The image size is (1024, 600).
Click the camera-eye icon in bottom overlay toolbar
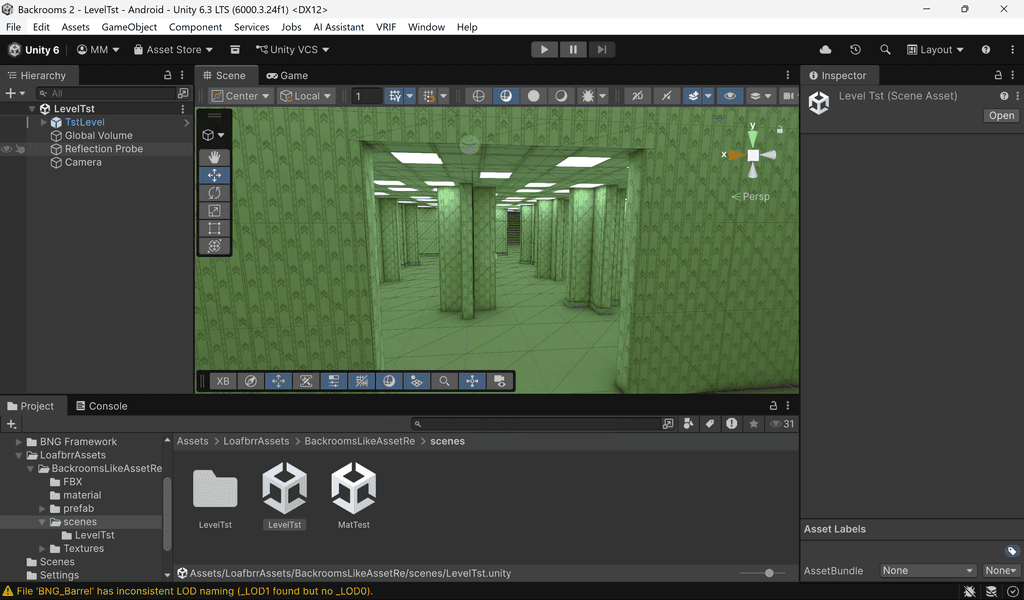click(x=500, y=381)
